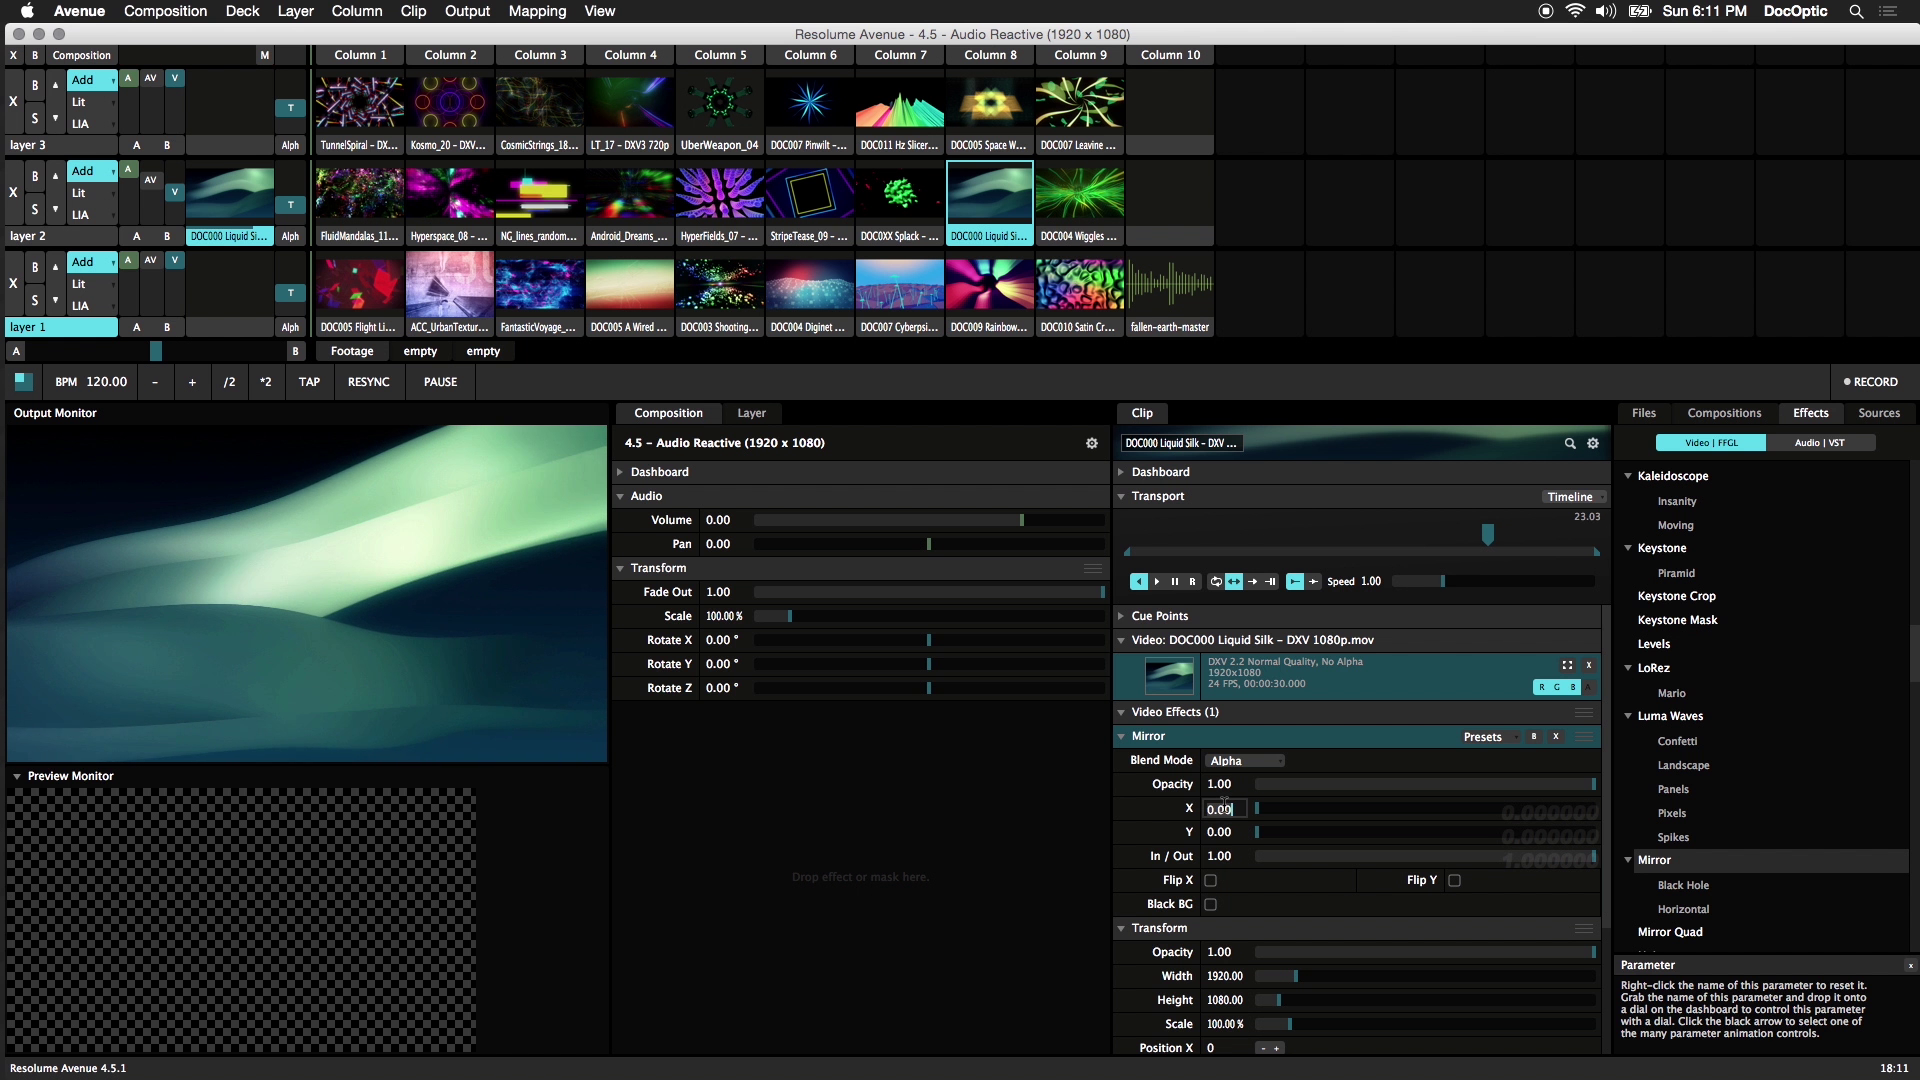Collapse the composition Audio section
This screenshot has height=1080, width=1920.
pos(620,497)
